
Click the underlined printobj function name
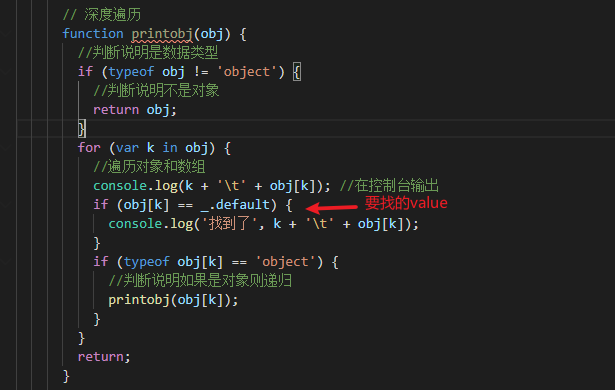click(162, 34)
